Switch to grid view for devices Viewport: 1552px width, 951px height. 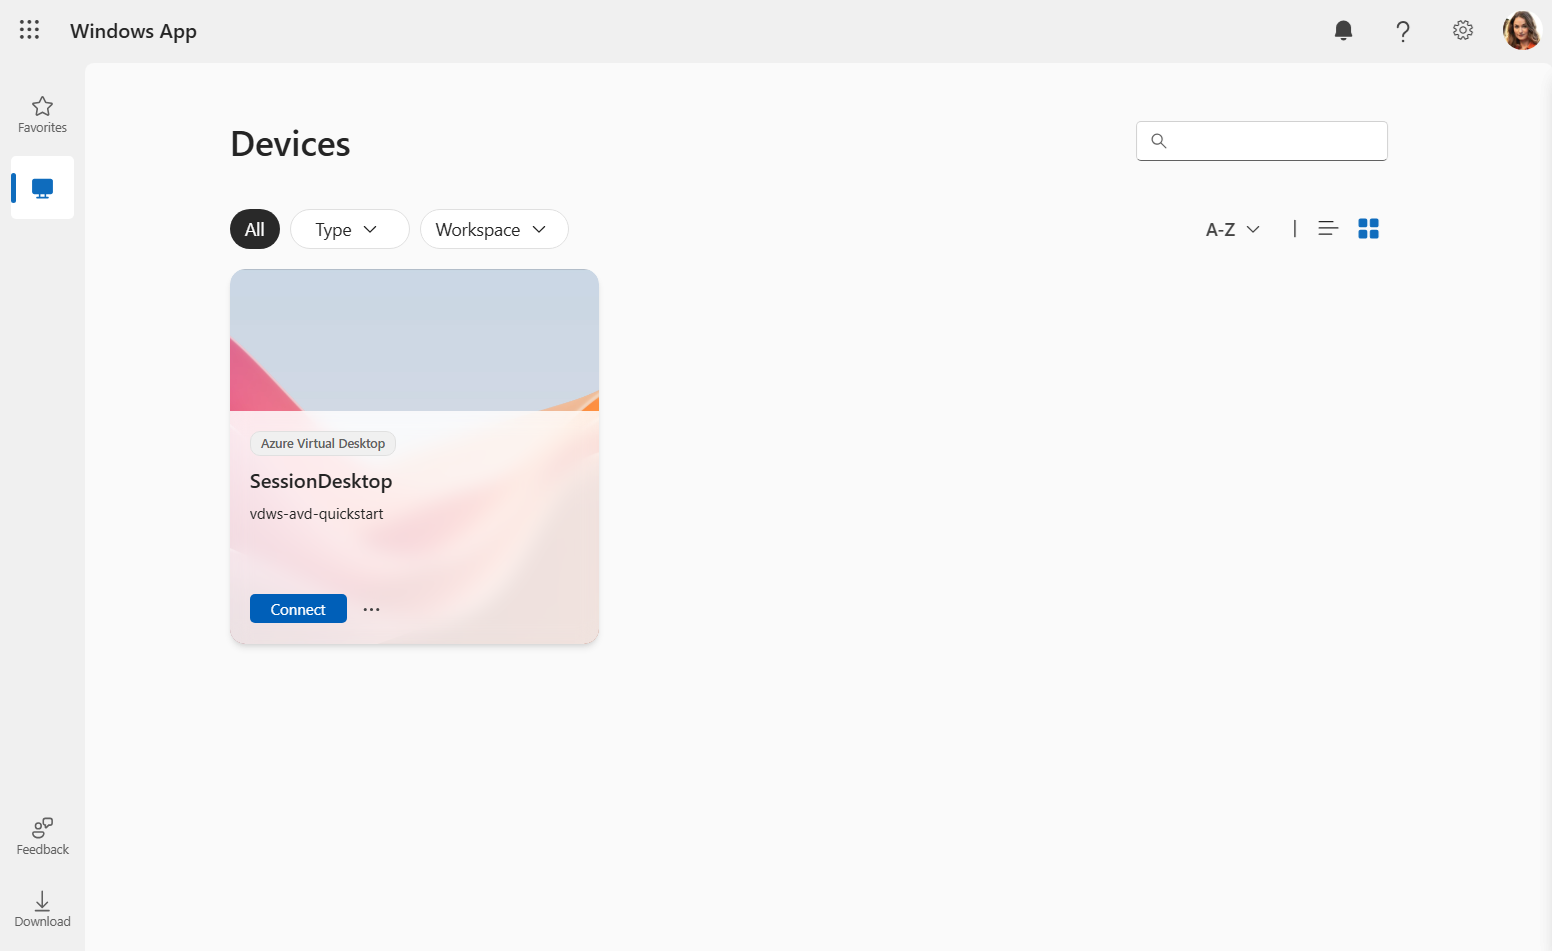tap(1368, 228)
